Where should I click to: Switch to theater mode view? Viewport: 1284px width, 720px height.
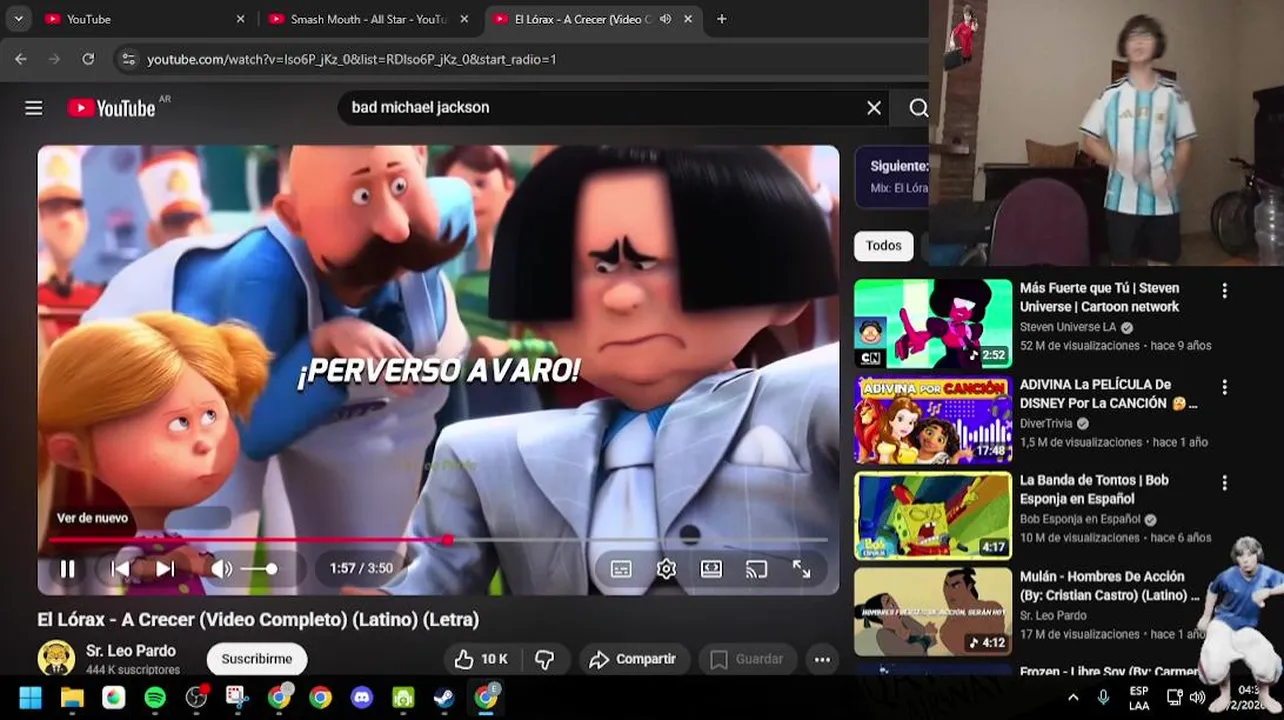click(711, 569)
